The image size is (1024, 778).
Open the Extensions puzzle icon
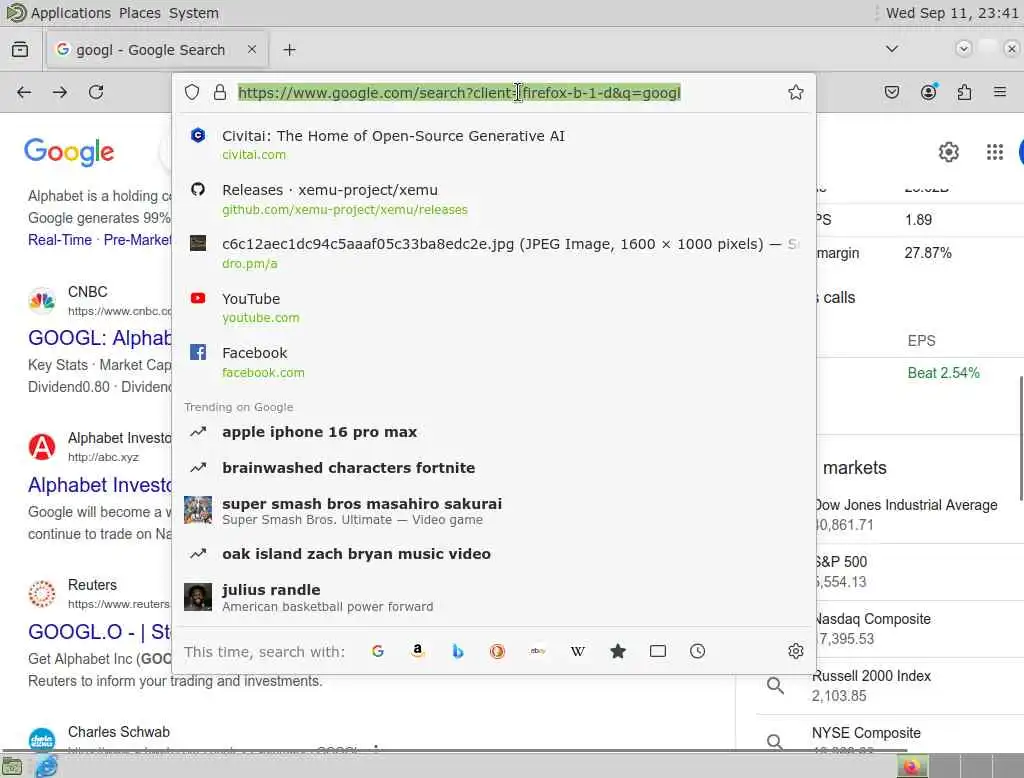click(x=964, y=92)
